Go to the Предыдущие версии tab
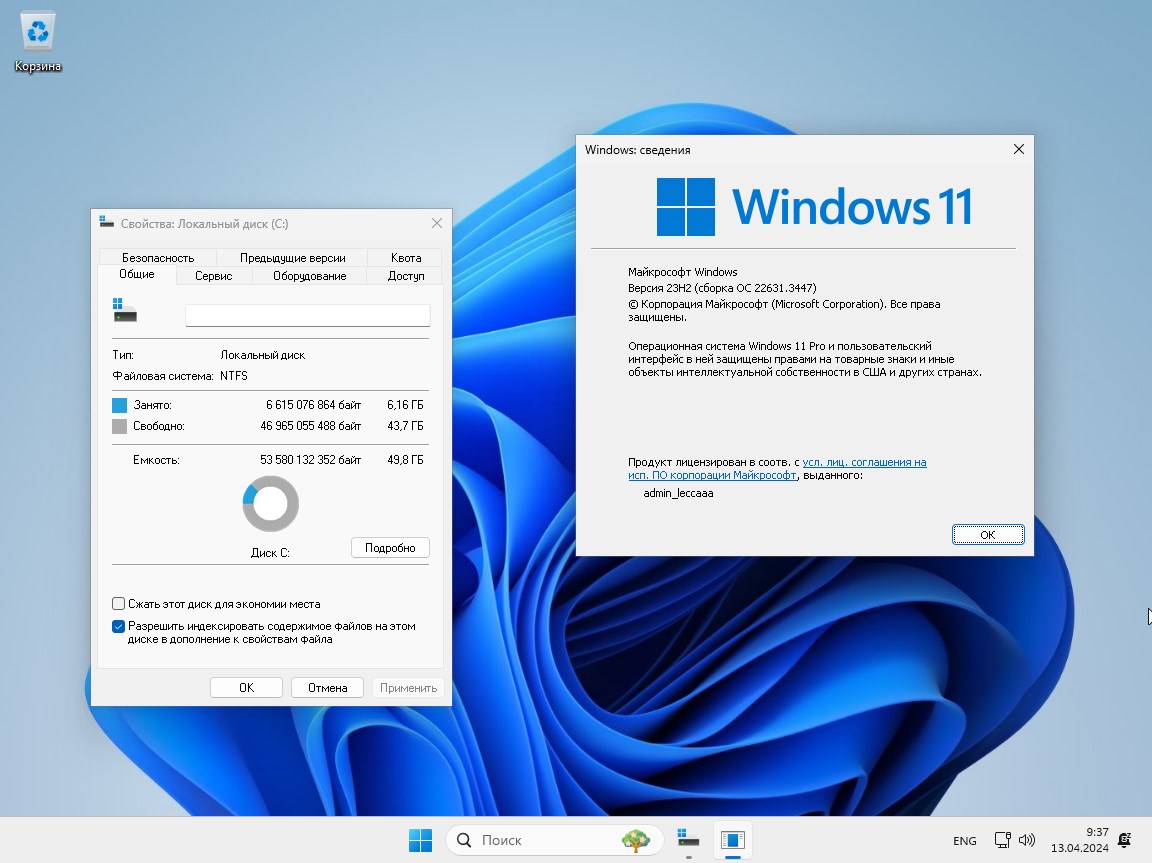1152x863 pixels. point(292,258)
